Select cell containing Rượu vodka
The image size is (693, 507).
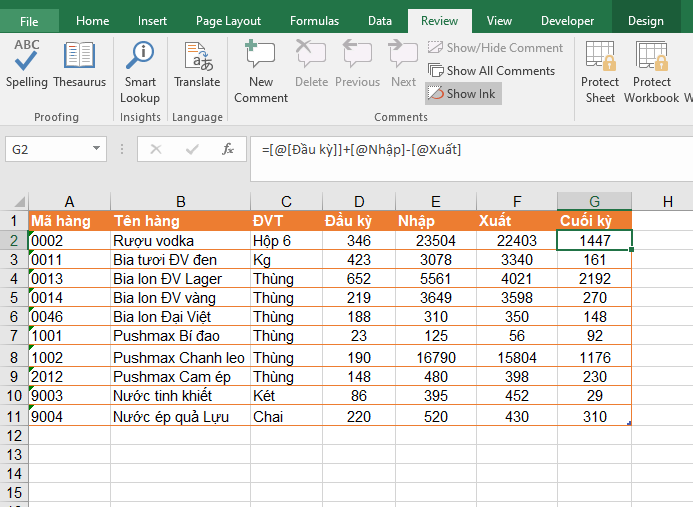[179, 240]
